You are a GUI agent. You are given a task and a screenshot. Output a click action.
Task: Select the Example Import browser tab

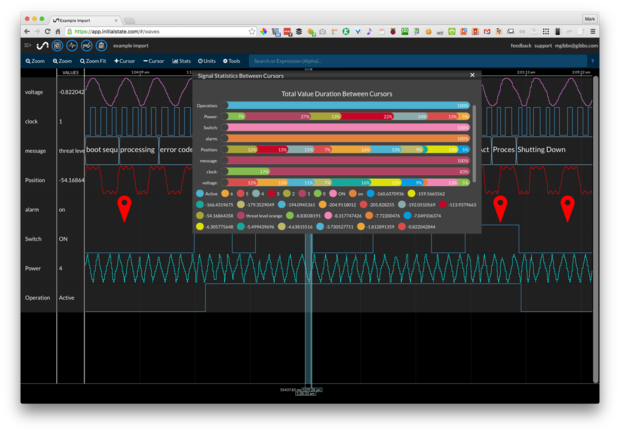tap(85, 20)
